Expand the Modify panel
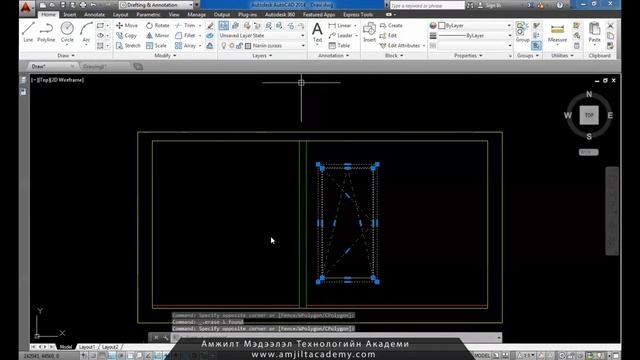The image size is (640, 360). [x=165, y=56]
